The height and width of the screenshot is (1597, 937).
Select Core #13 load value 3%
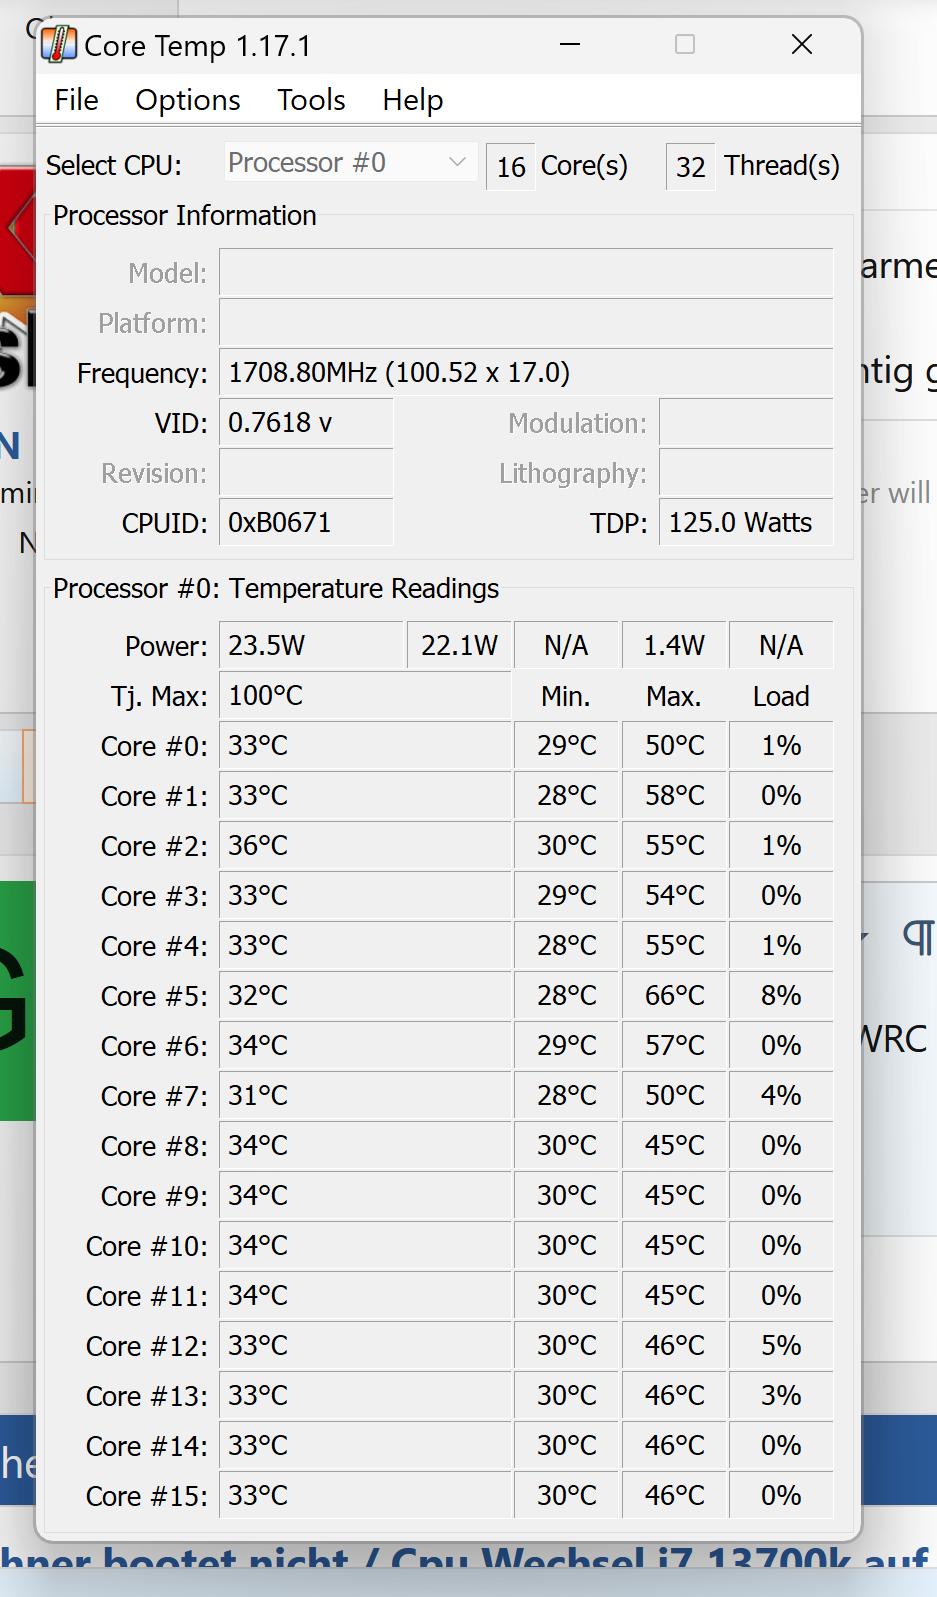(x=781, y=1396)
